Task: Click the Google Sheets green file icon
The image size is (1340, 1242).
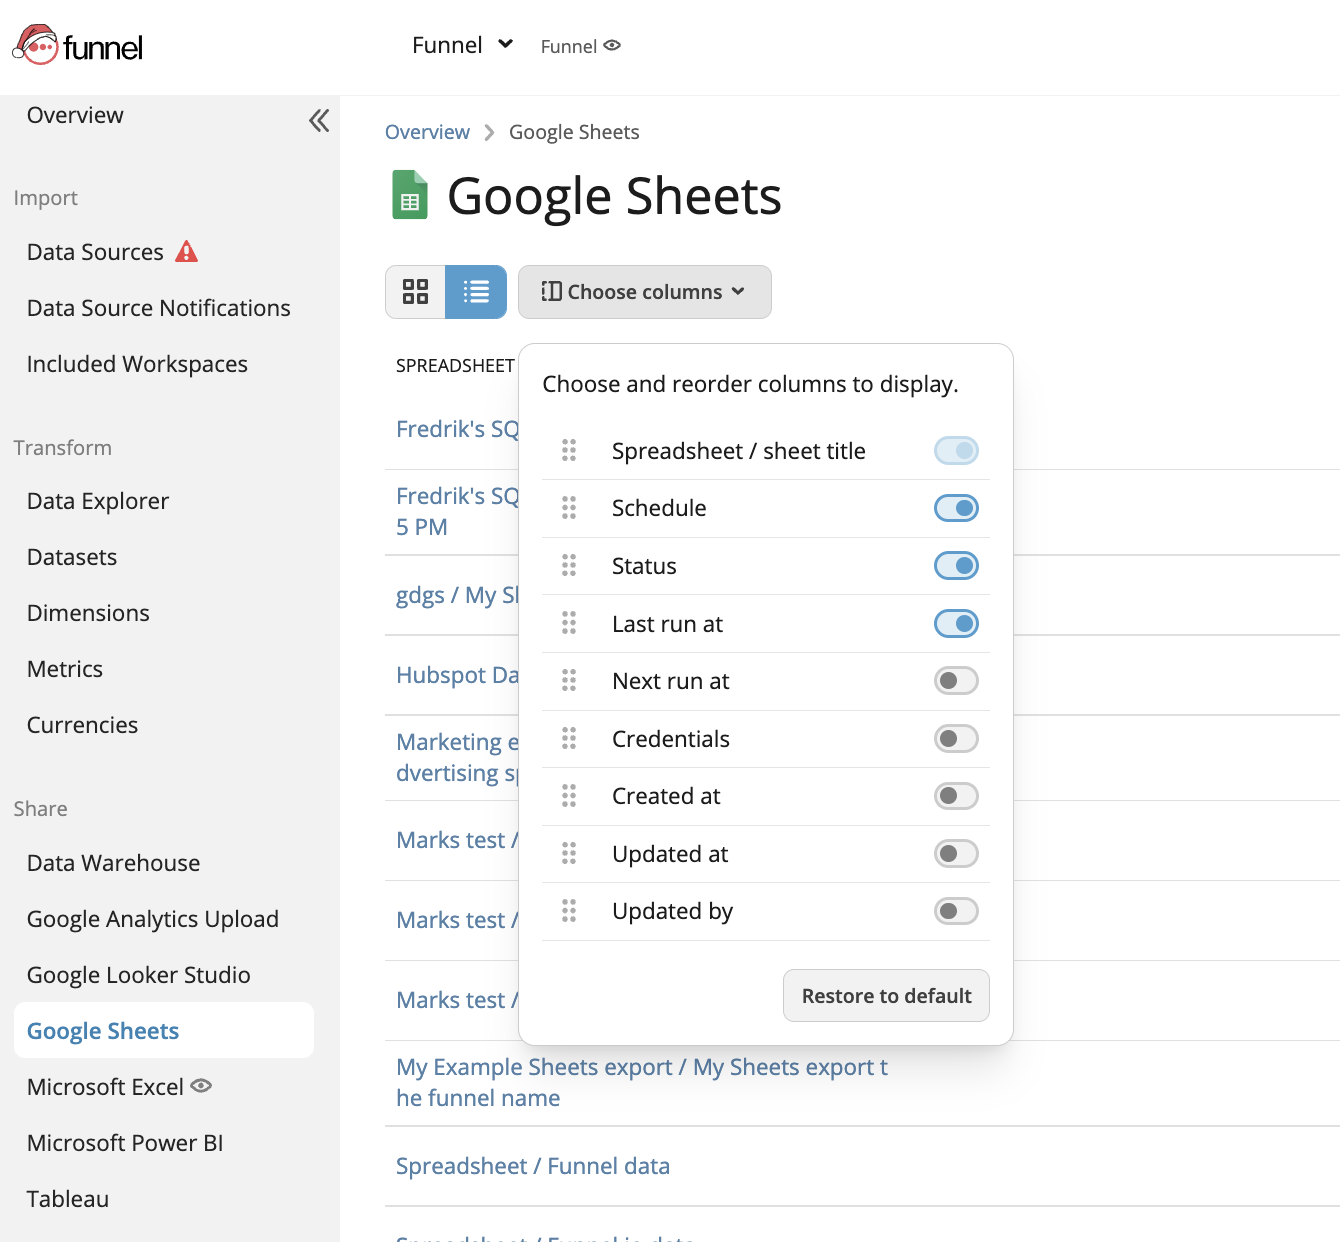Action: [409, 195]
